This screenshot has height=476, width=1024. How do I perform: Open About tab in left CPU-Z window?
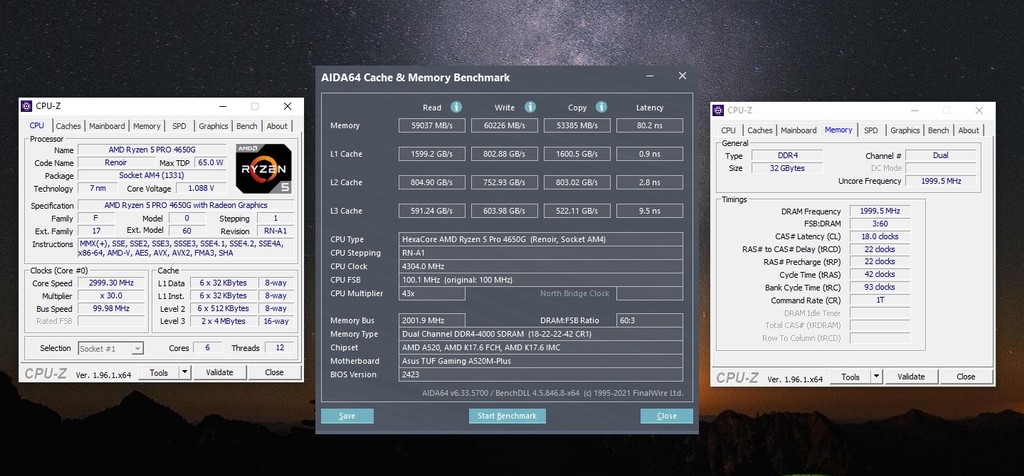(x=277, y=126)
